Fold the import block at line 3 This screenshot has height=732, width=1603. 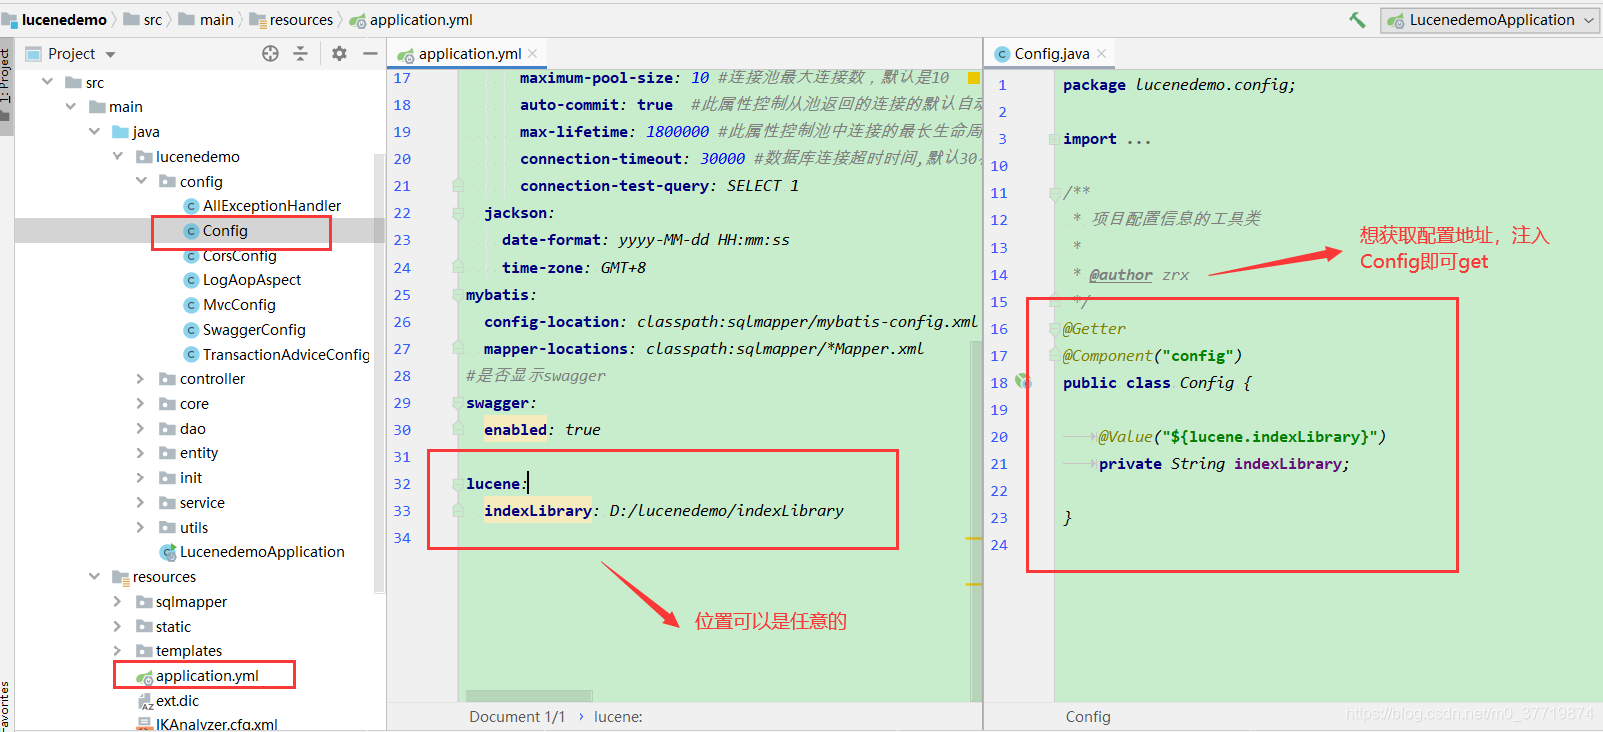(x=1054, y=139)
